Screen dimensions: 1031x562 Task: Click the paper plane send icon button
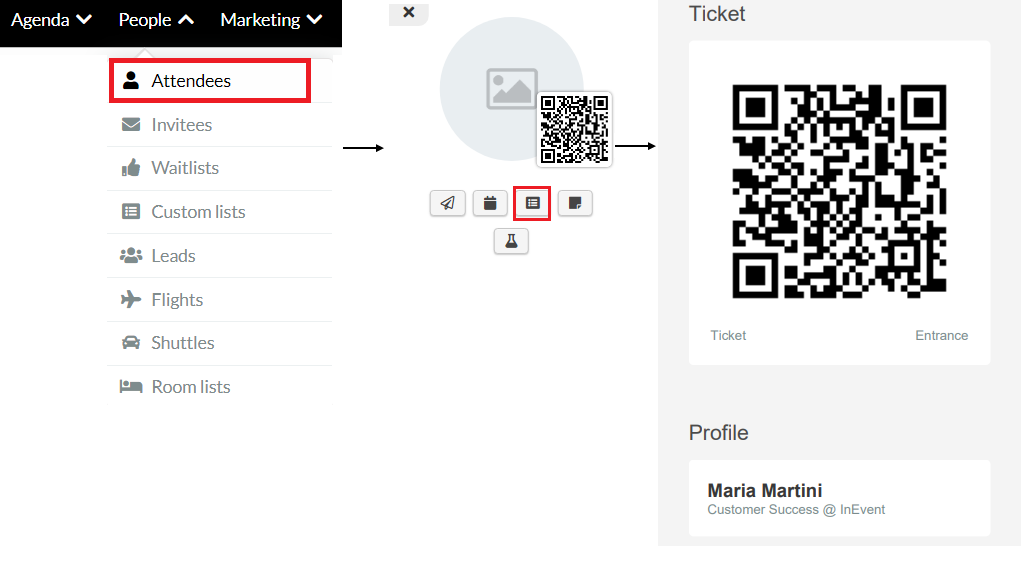(x=448, y=203)
